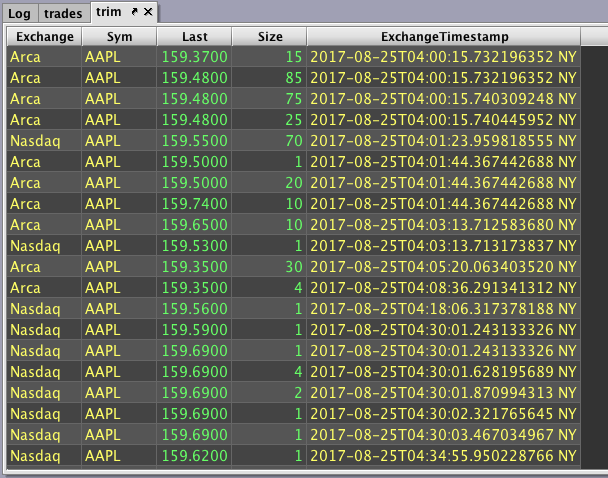Viewport: 608px width, 478px height.
Task: Click the Sym column header
Action: point(119,36)
